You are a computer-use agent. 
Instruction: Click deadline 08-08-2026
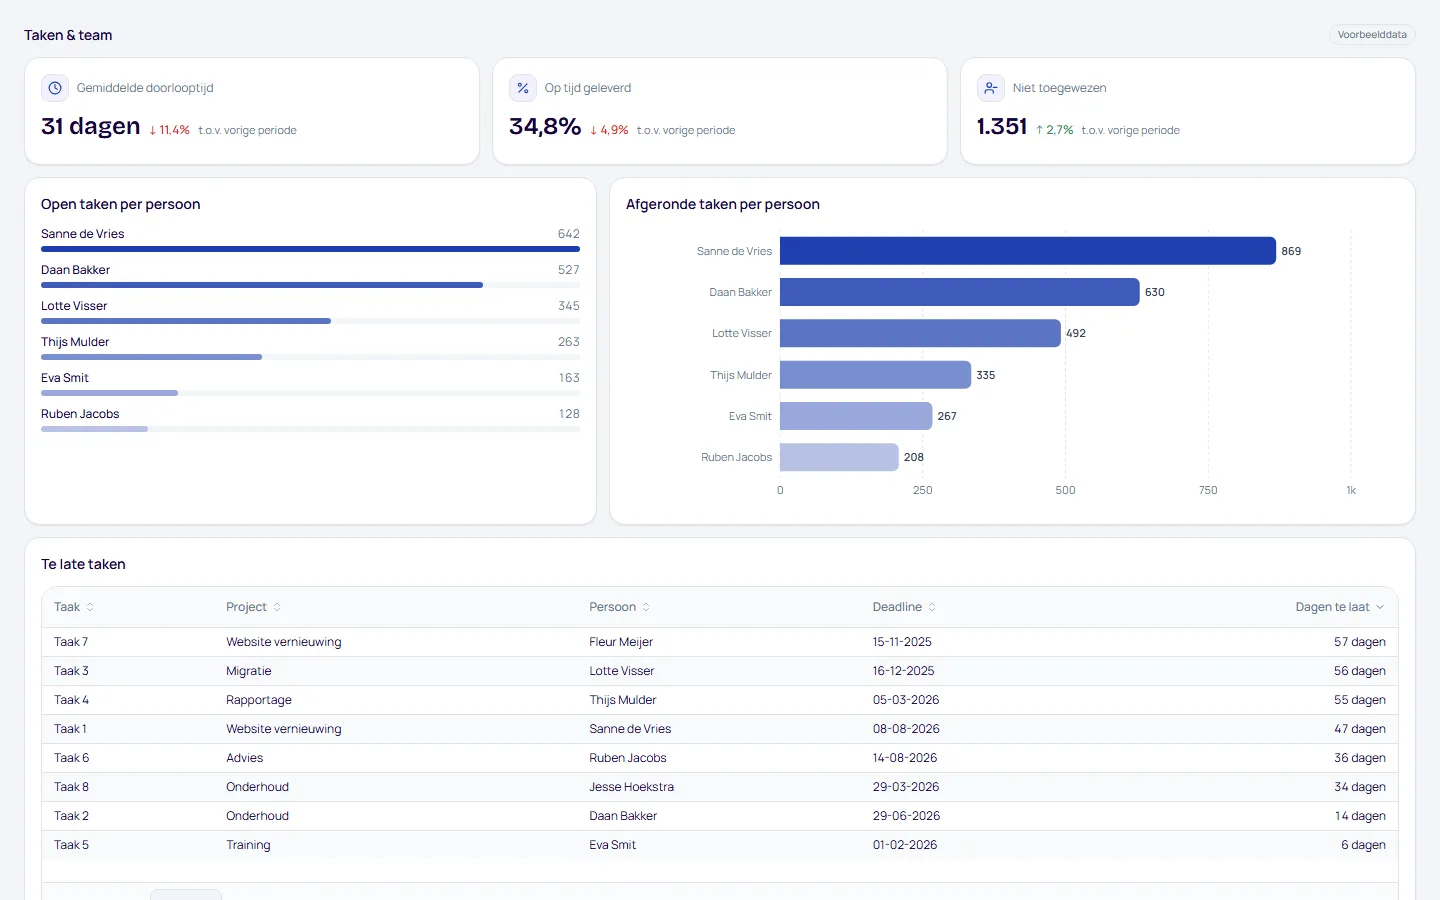[906, 729]
